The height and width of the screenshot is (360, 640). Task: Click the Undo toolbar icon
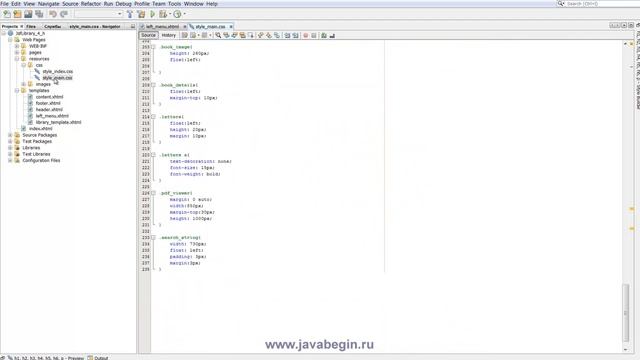coord(53,14)
